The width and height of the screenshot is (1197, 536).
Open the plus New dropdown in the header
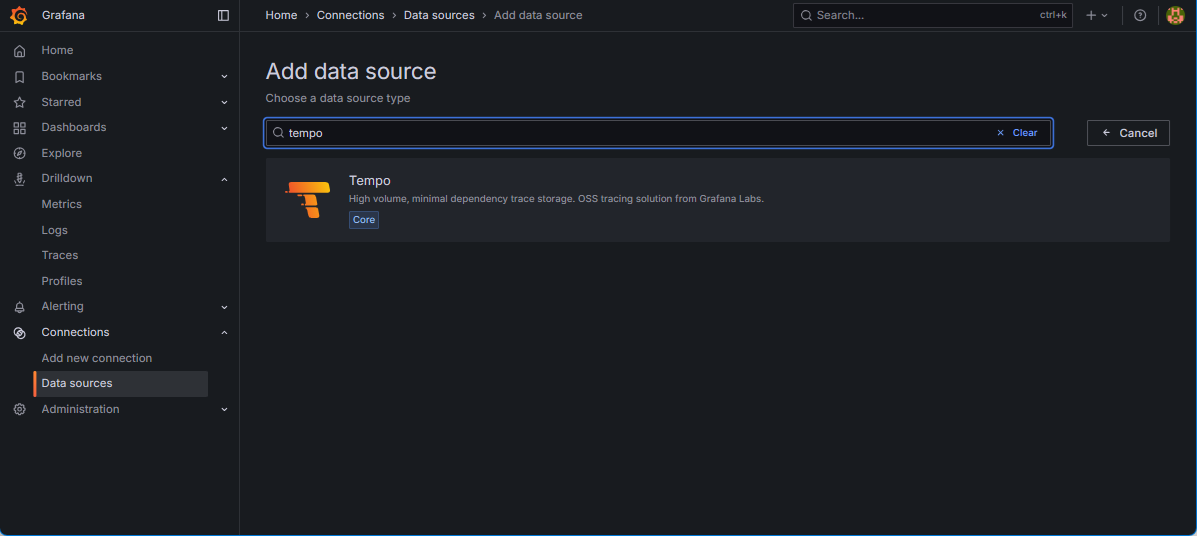[1097, 15]
